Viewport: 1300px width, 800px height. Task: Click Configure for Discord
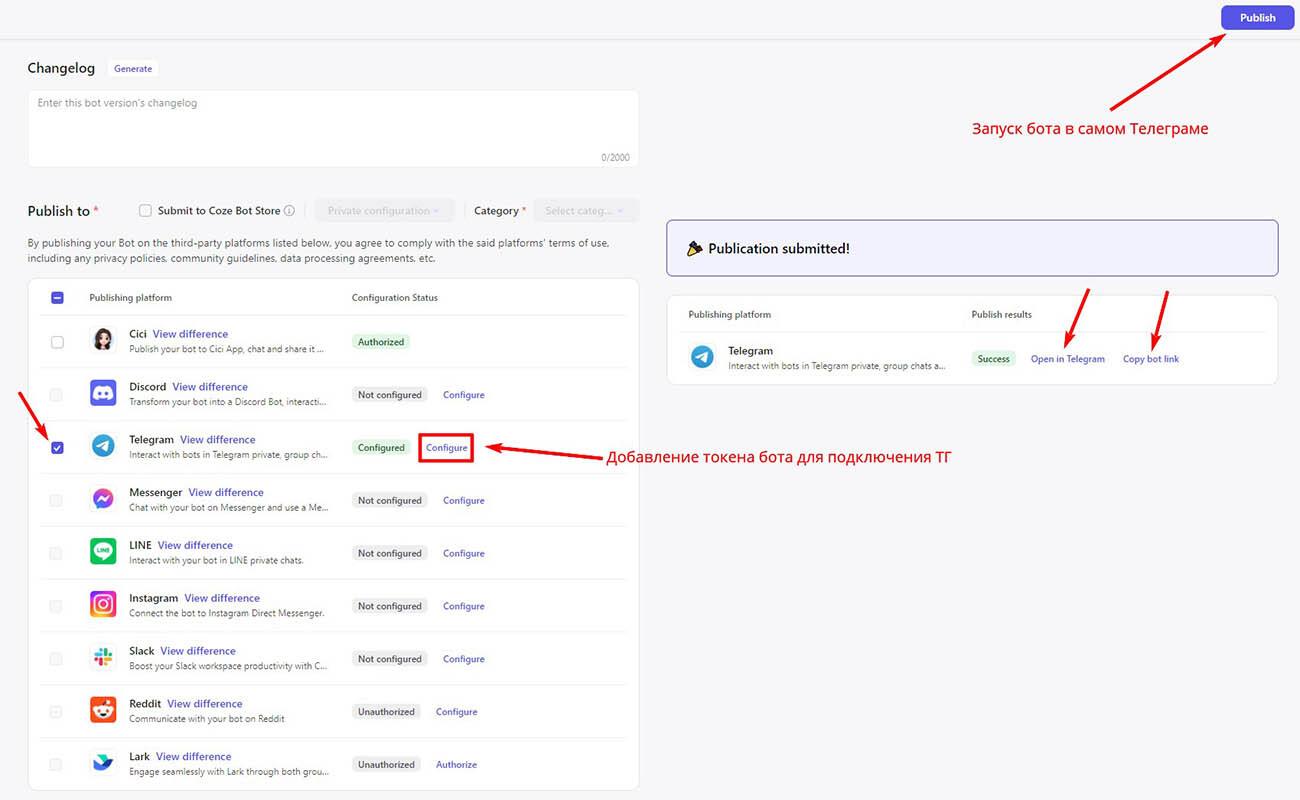[464, 395]
